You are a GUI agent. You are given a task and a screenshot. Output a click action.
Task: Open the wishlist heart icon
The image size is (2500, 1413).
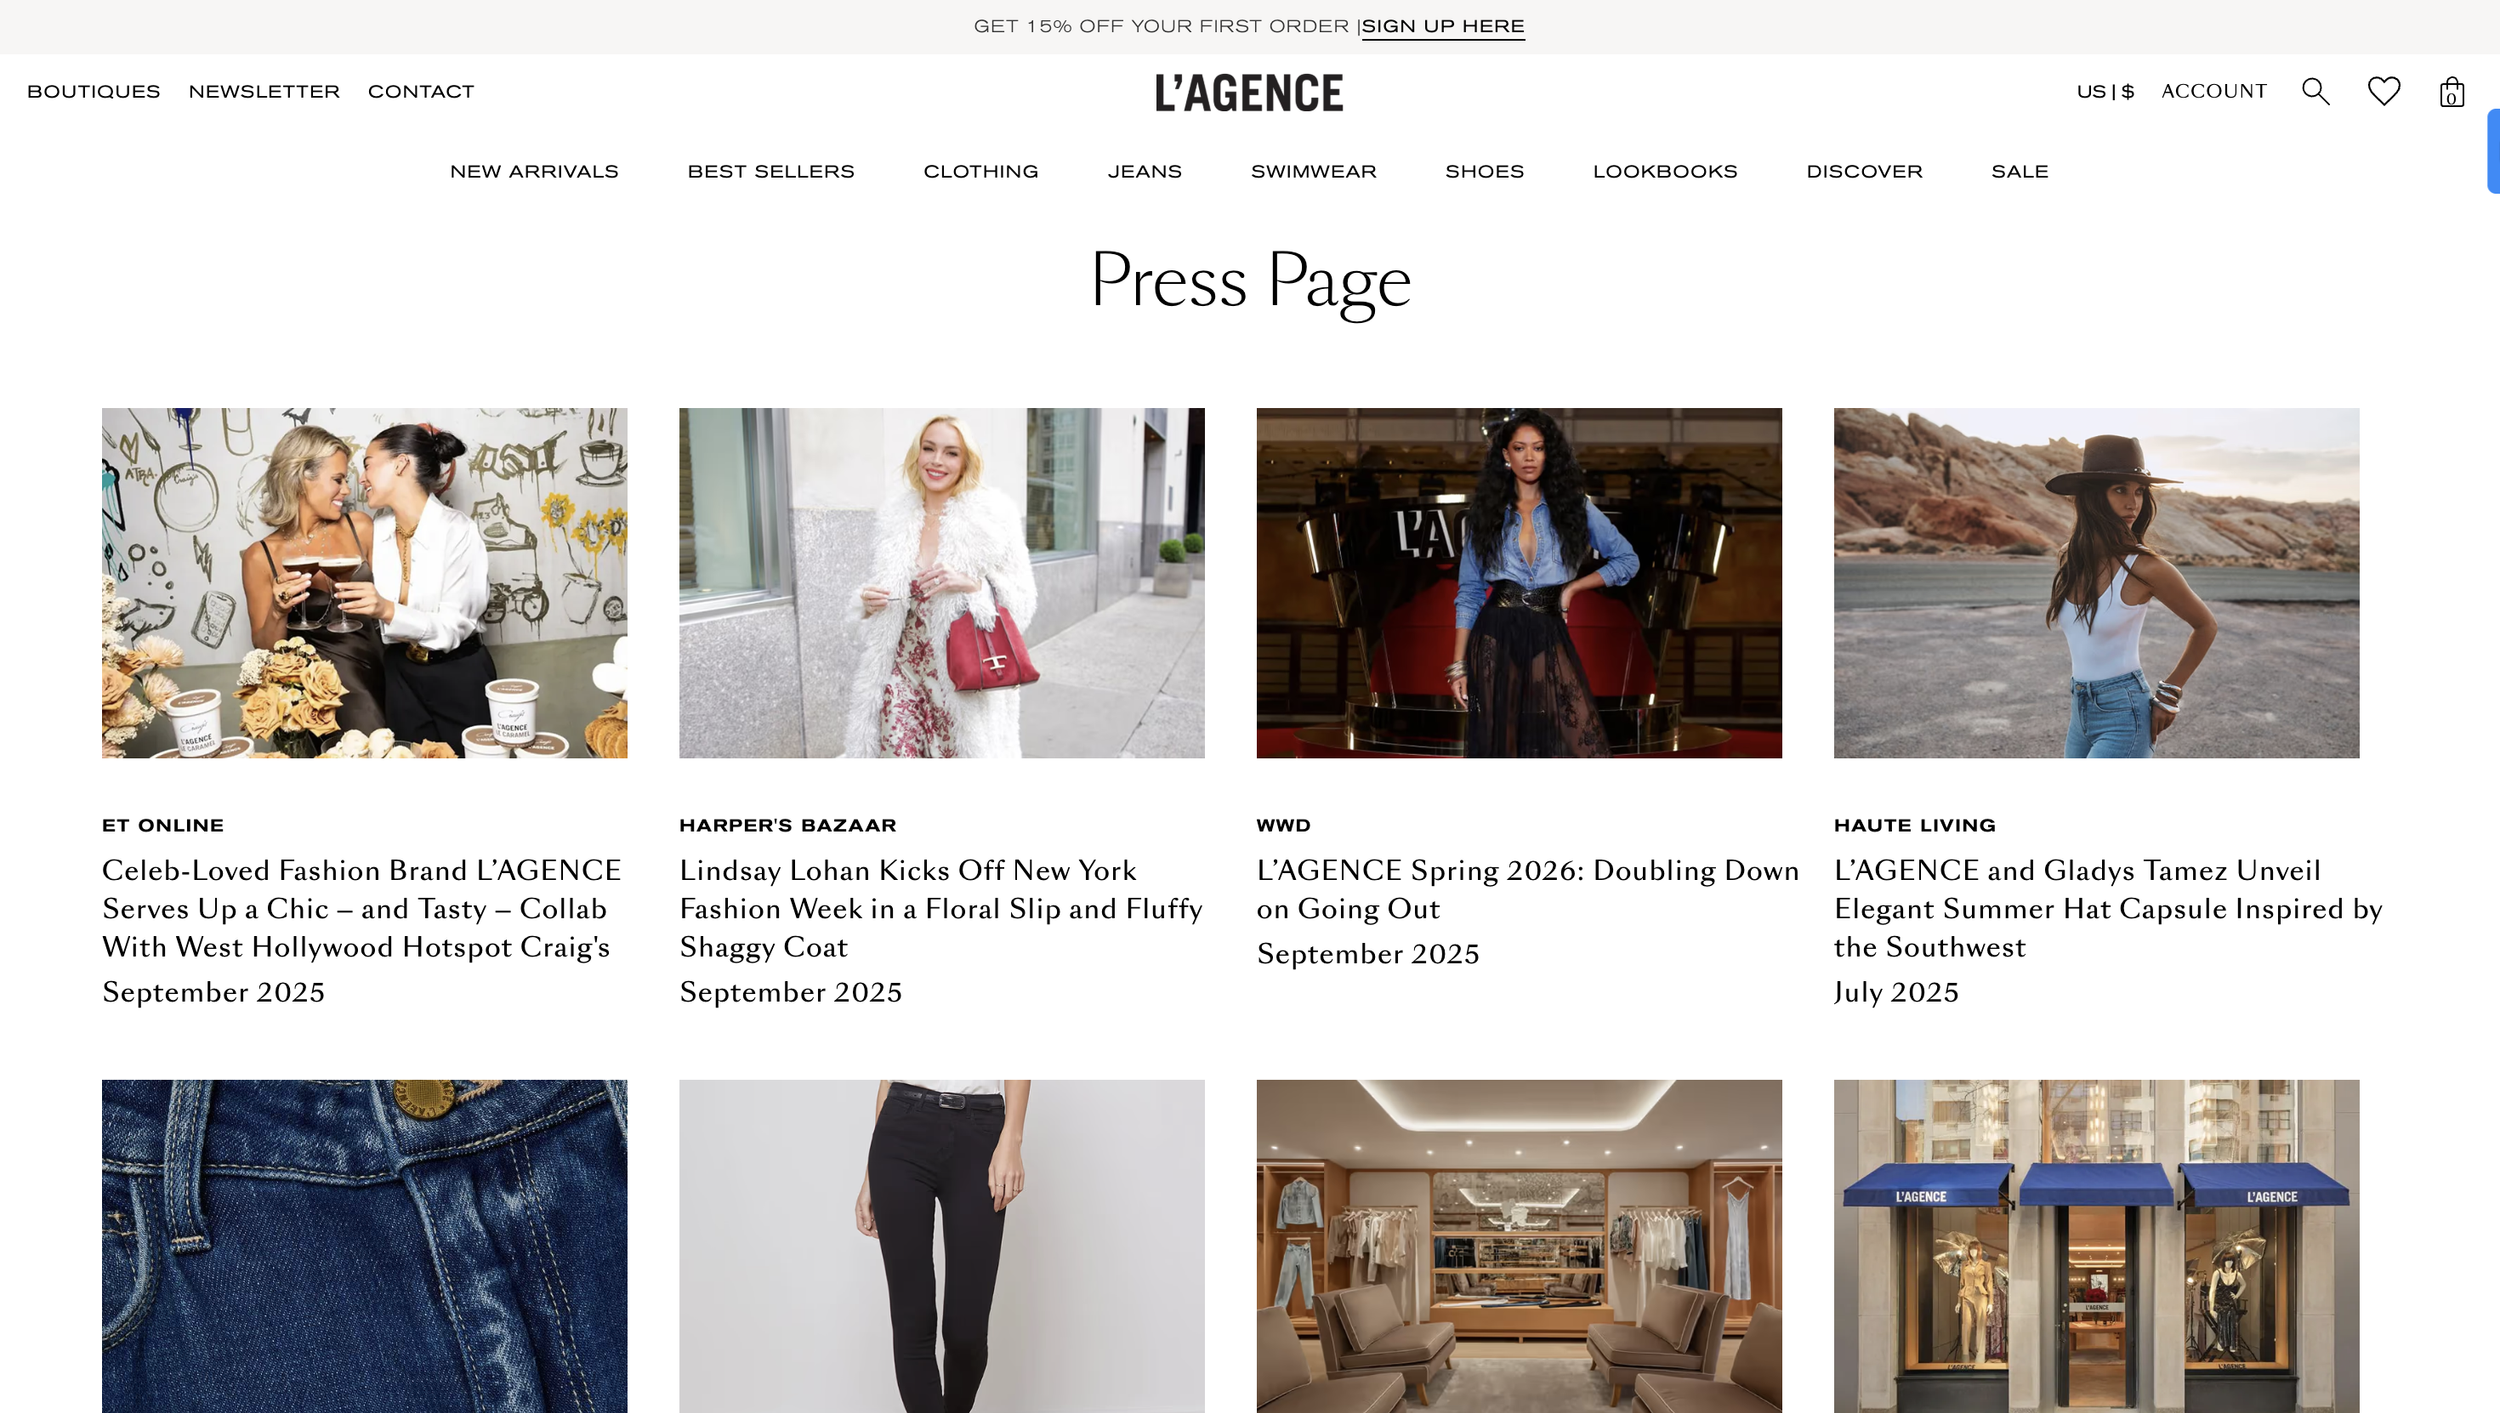(x=2384, y=91)
